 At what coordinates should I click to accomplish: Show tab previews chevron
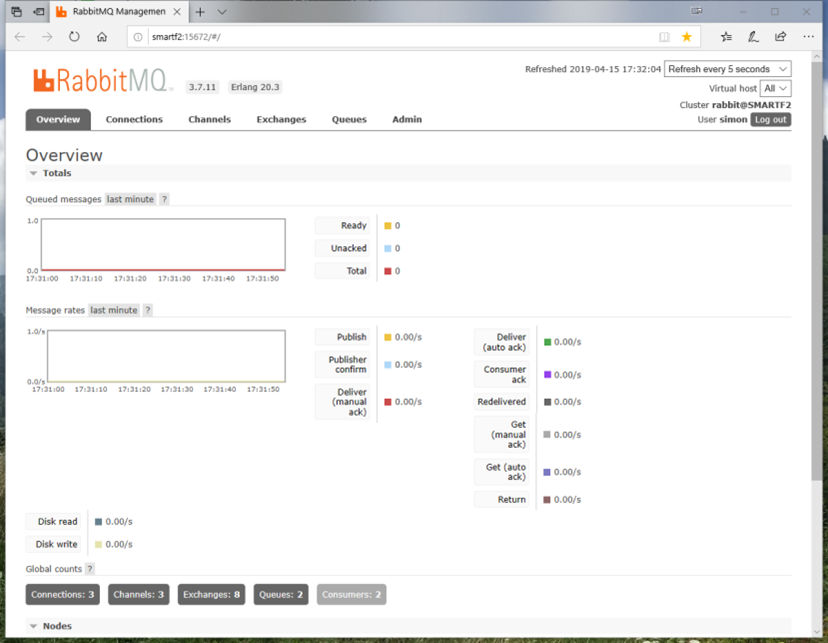[222, 12]
